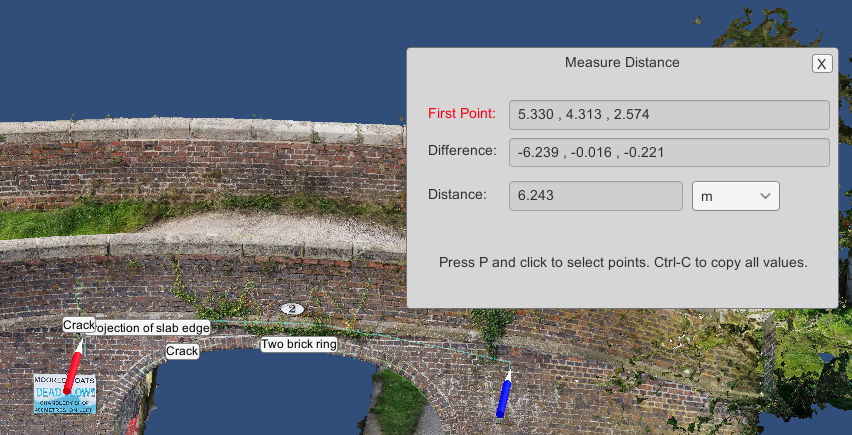Click the Crack label beside the arch
Viewport: 852px width, 435px height.
[182, 351]
